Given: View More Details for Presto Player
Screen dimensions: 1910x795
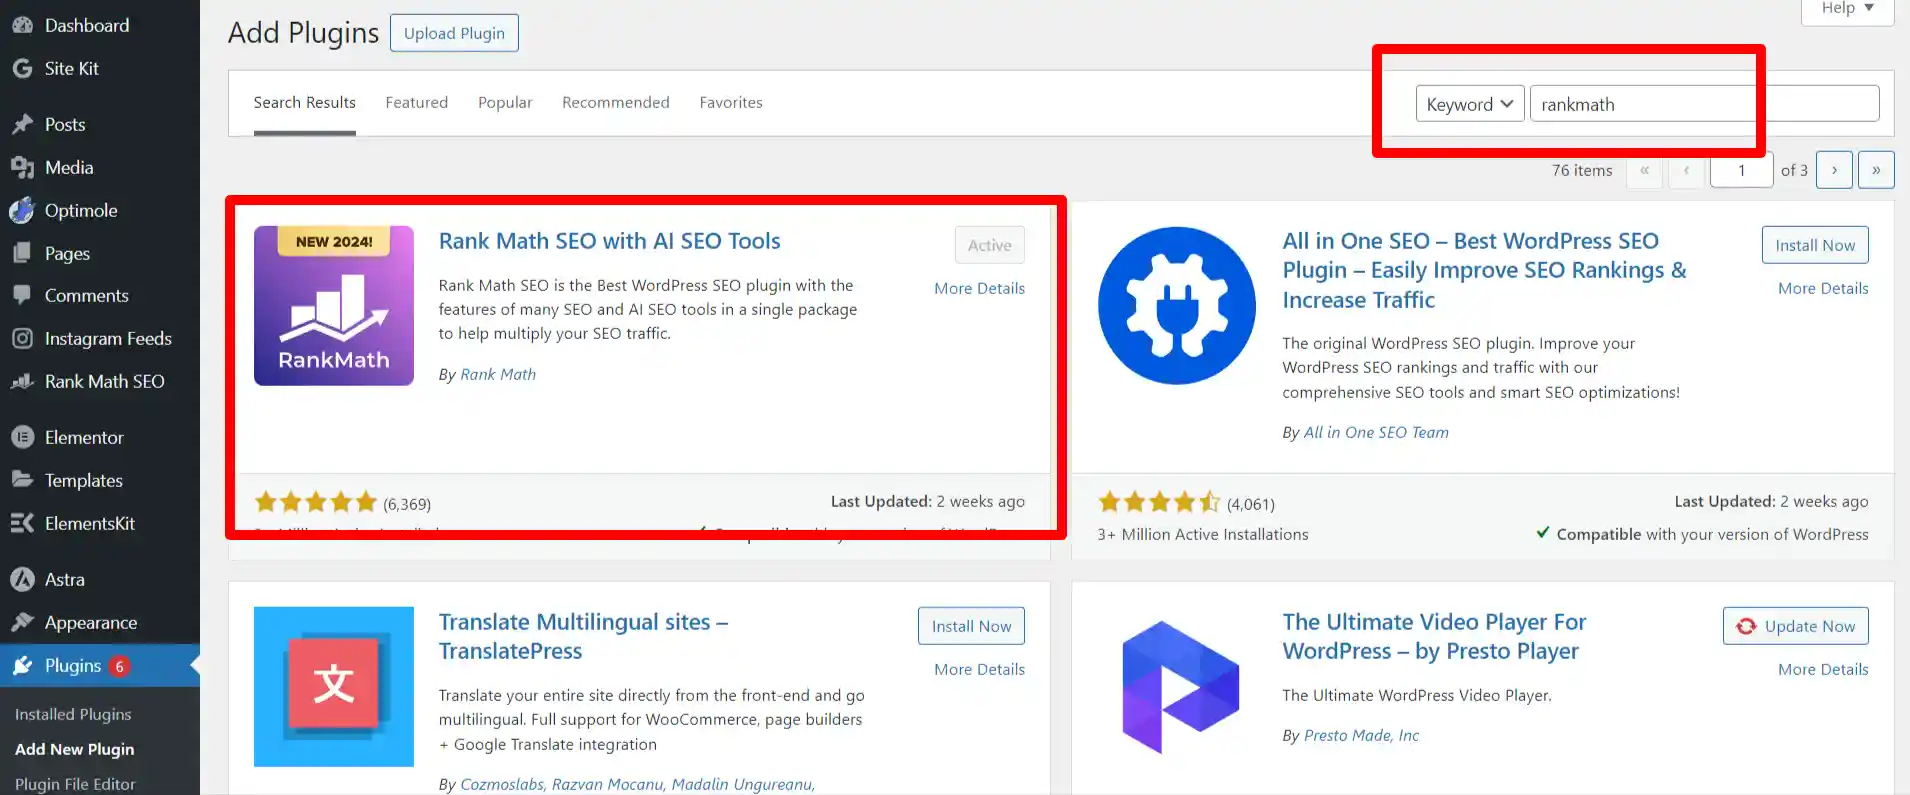Looking at the screenshot, I should click(x=1823, y=669).
